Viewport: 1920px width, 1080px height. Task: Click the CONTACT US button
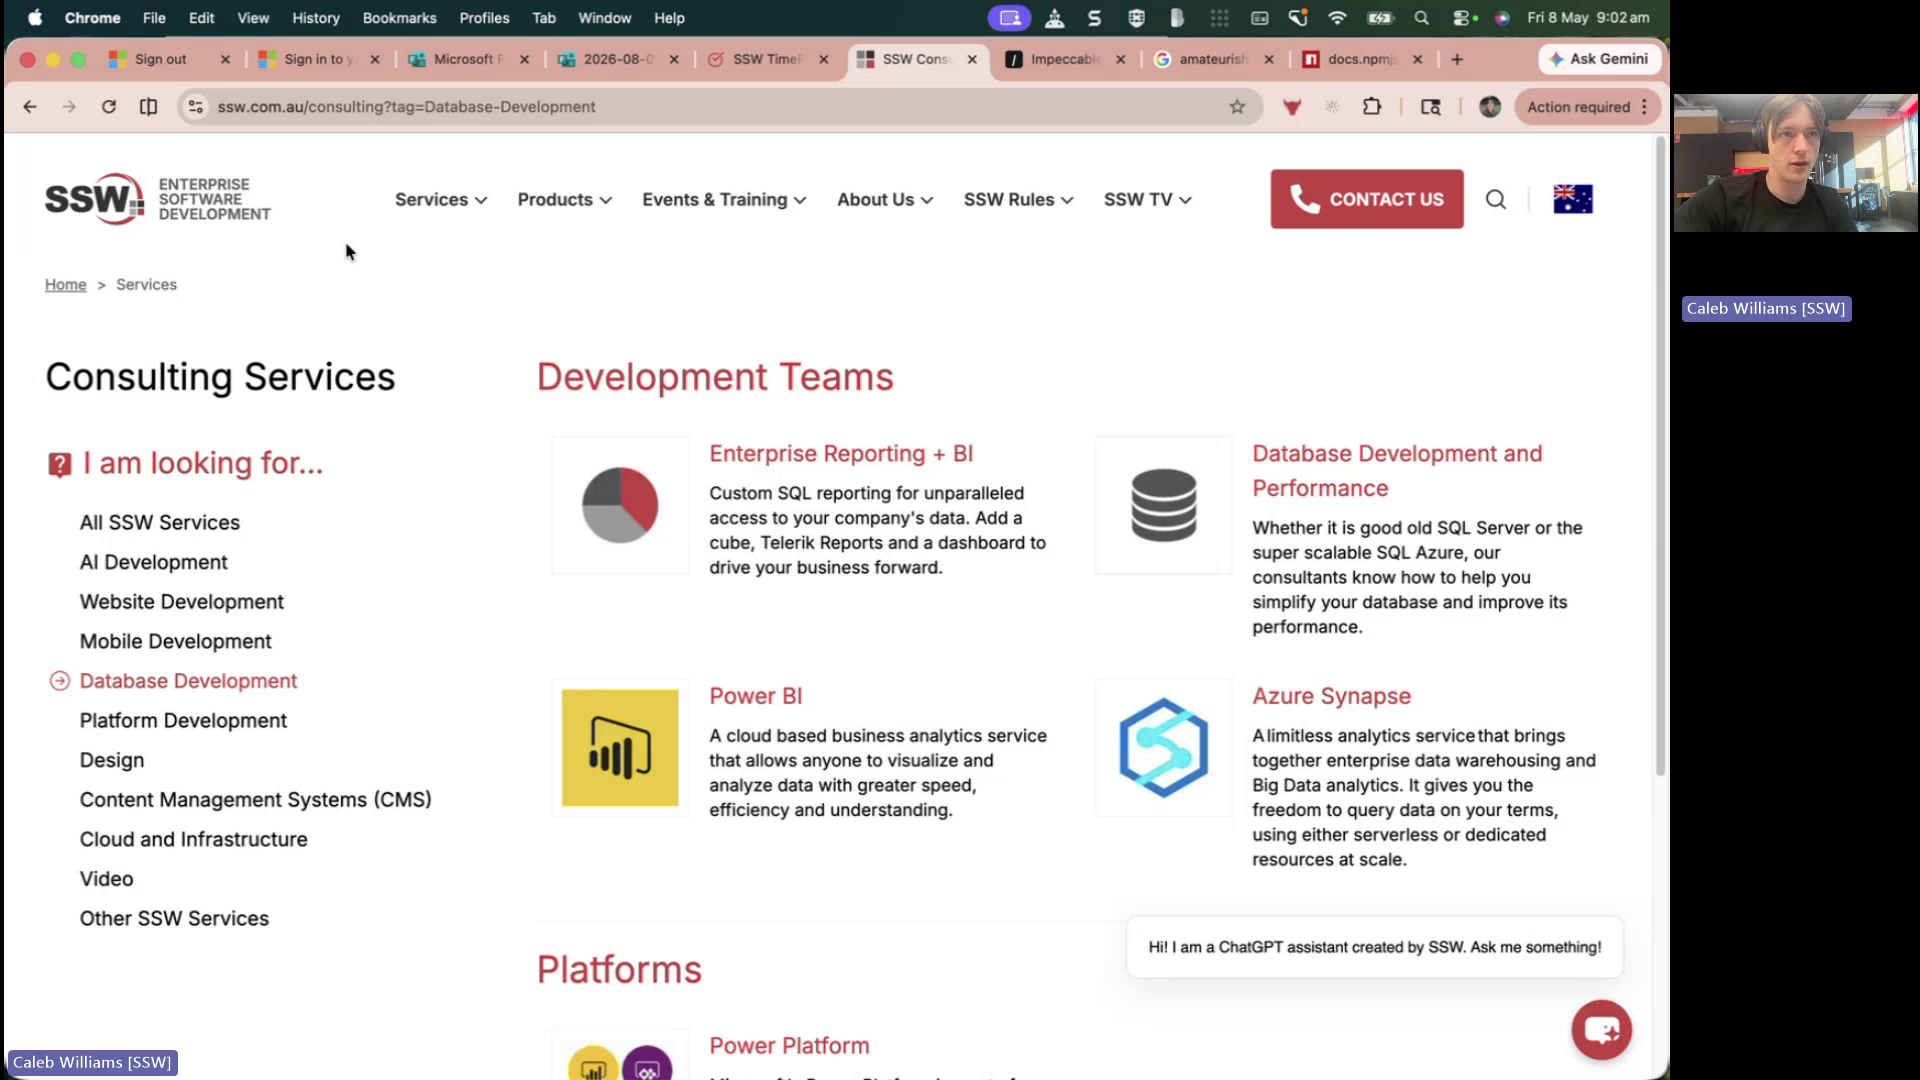point(1366,199)
